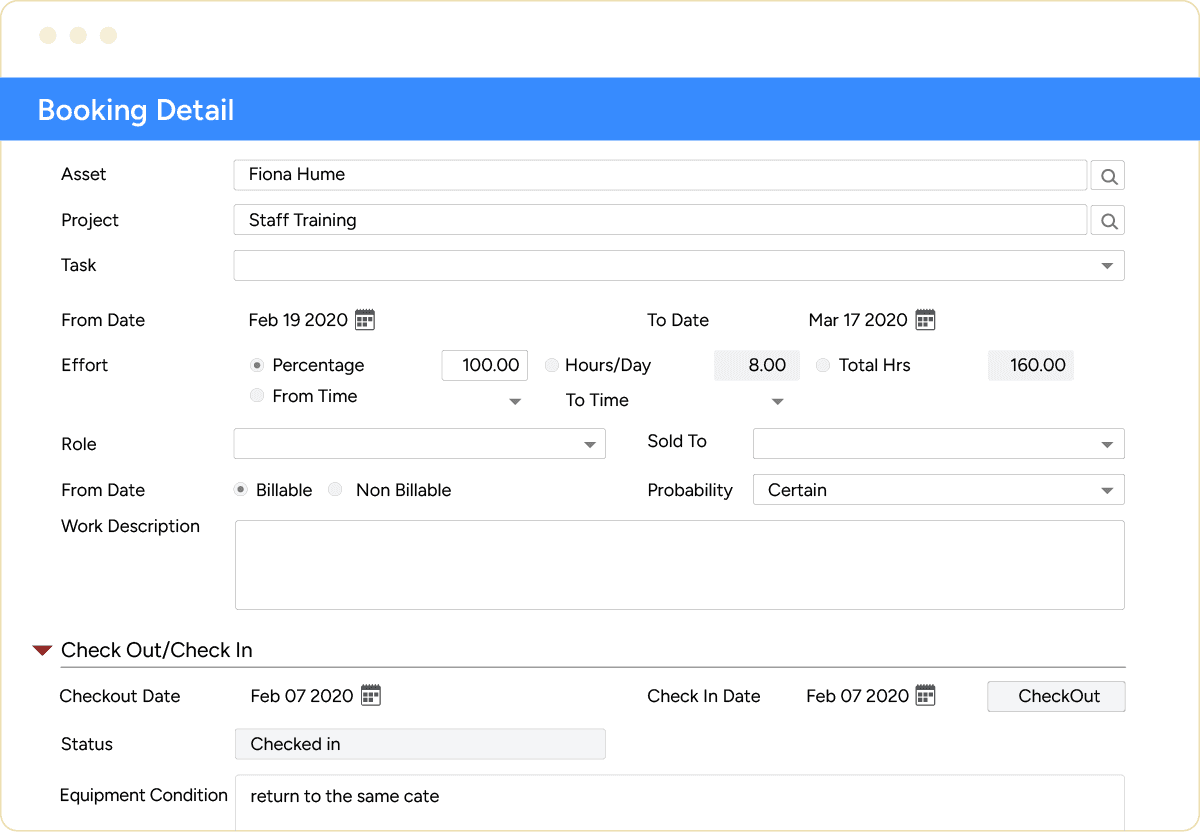Switch billing to Non Billable
1200x832 pixels.
335,489
